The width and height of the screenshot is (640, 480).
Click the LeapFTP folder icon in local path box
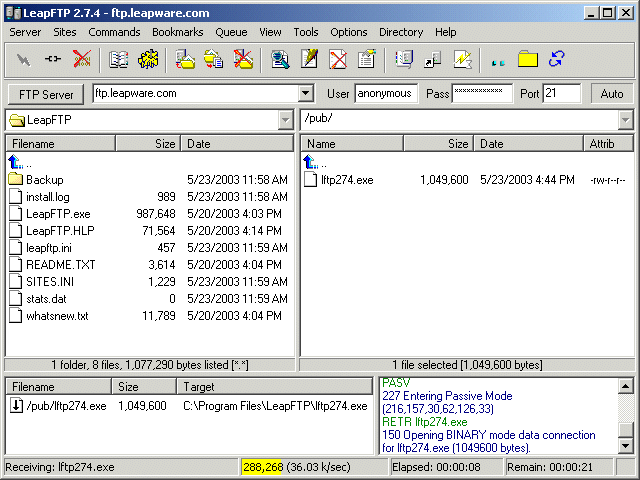coord(17,120)
